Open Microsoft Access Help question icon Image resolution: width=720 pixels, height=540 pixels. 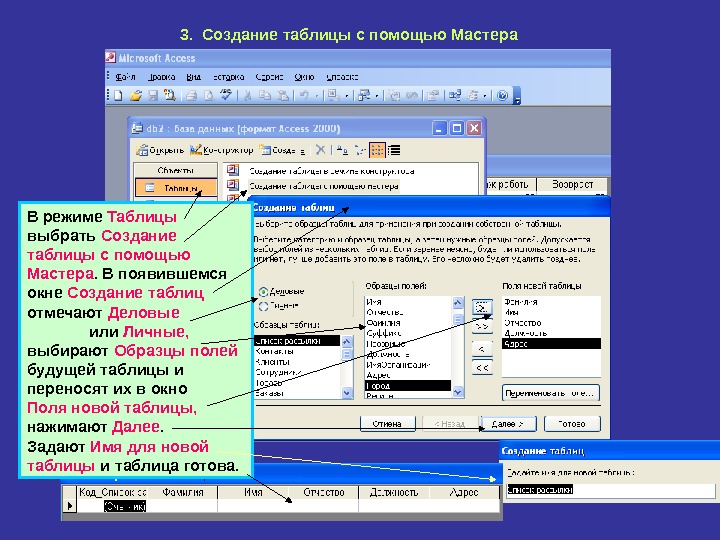[x=503, y=96]
